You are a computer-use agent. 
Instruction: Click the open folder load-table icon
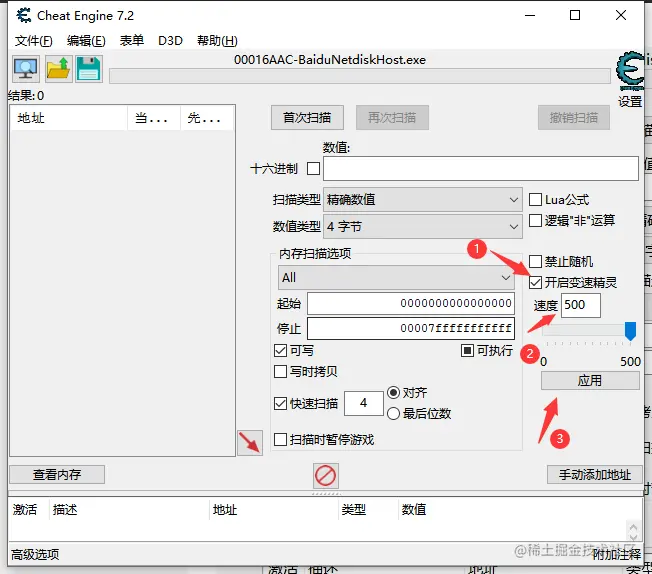59,69
